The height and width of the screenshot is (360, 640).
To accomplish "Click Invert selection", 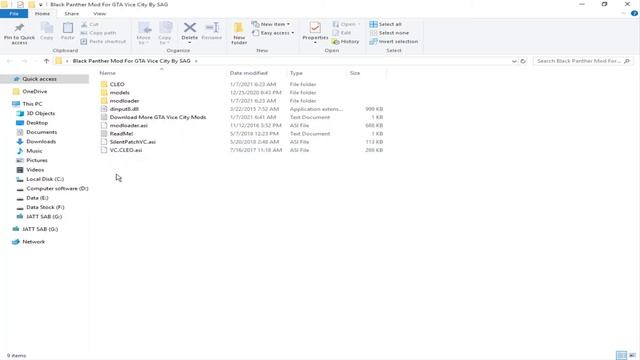I will click(394, 41).
